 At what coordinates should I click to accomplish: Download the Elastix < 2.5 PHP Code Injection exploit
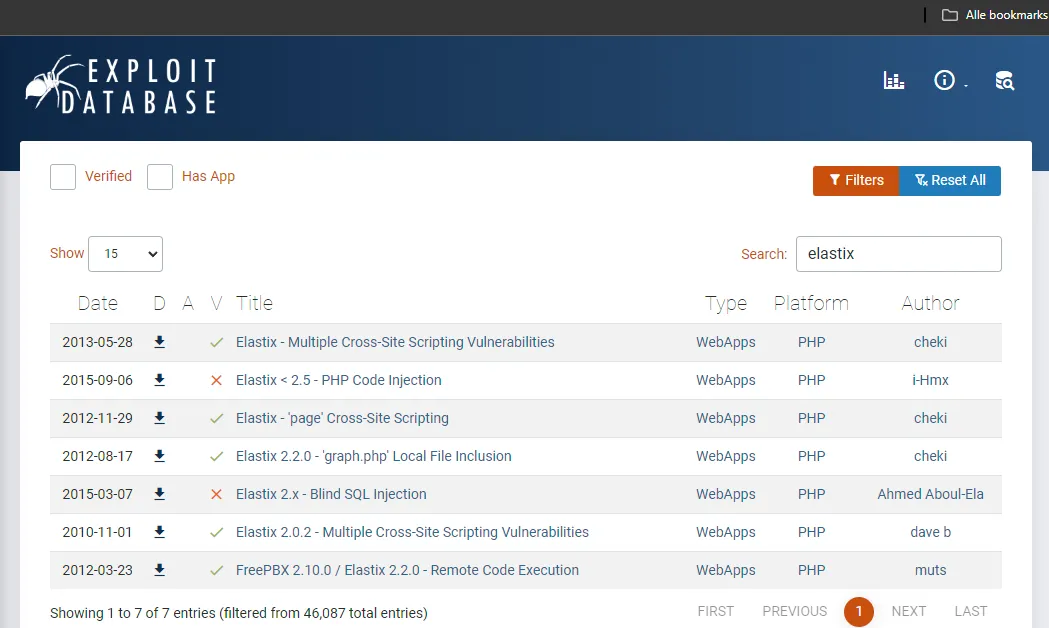(159, 380)
